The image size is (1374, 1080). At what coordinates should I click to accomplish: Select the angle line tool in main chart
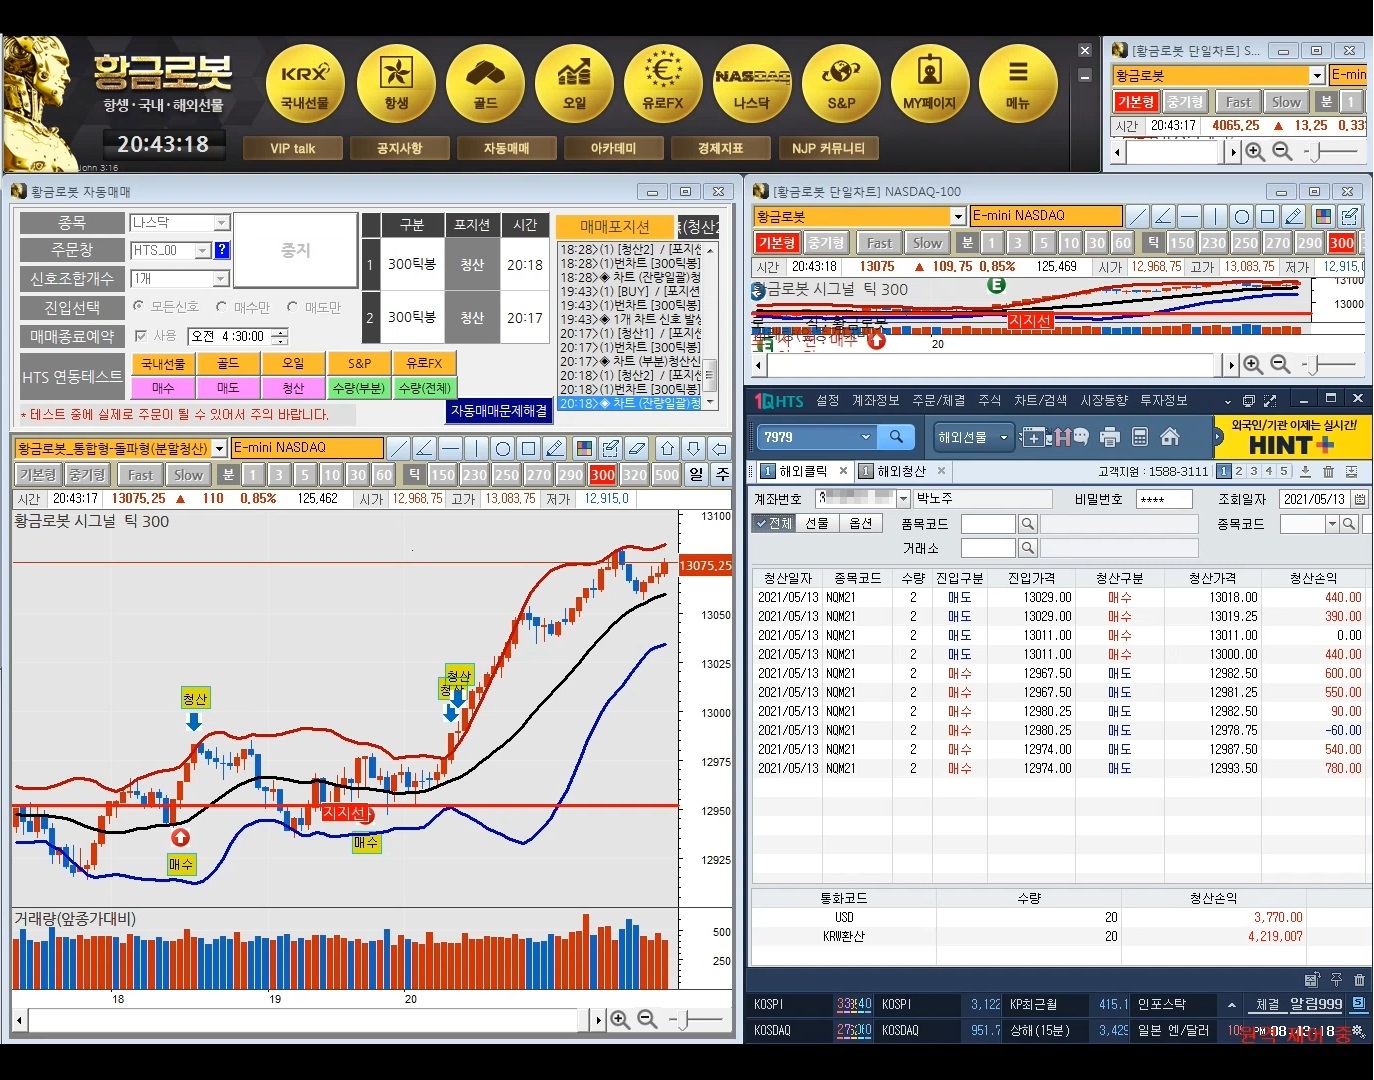pyautogui.click(x=424, y=448)
